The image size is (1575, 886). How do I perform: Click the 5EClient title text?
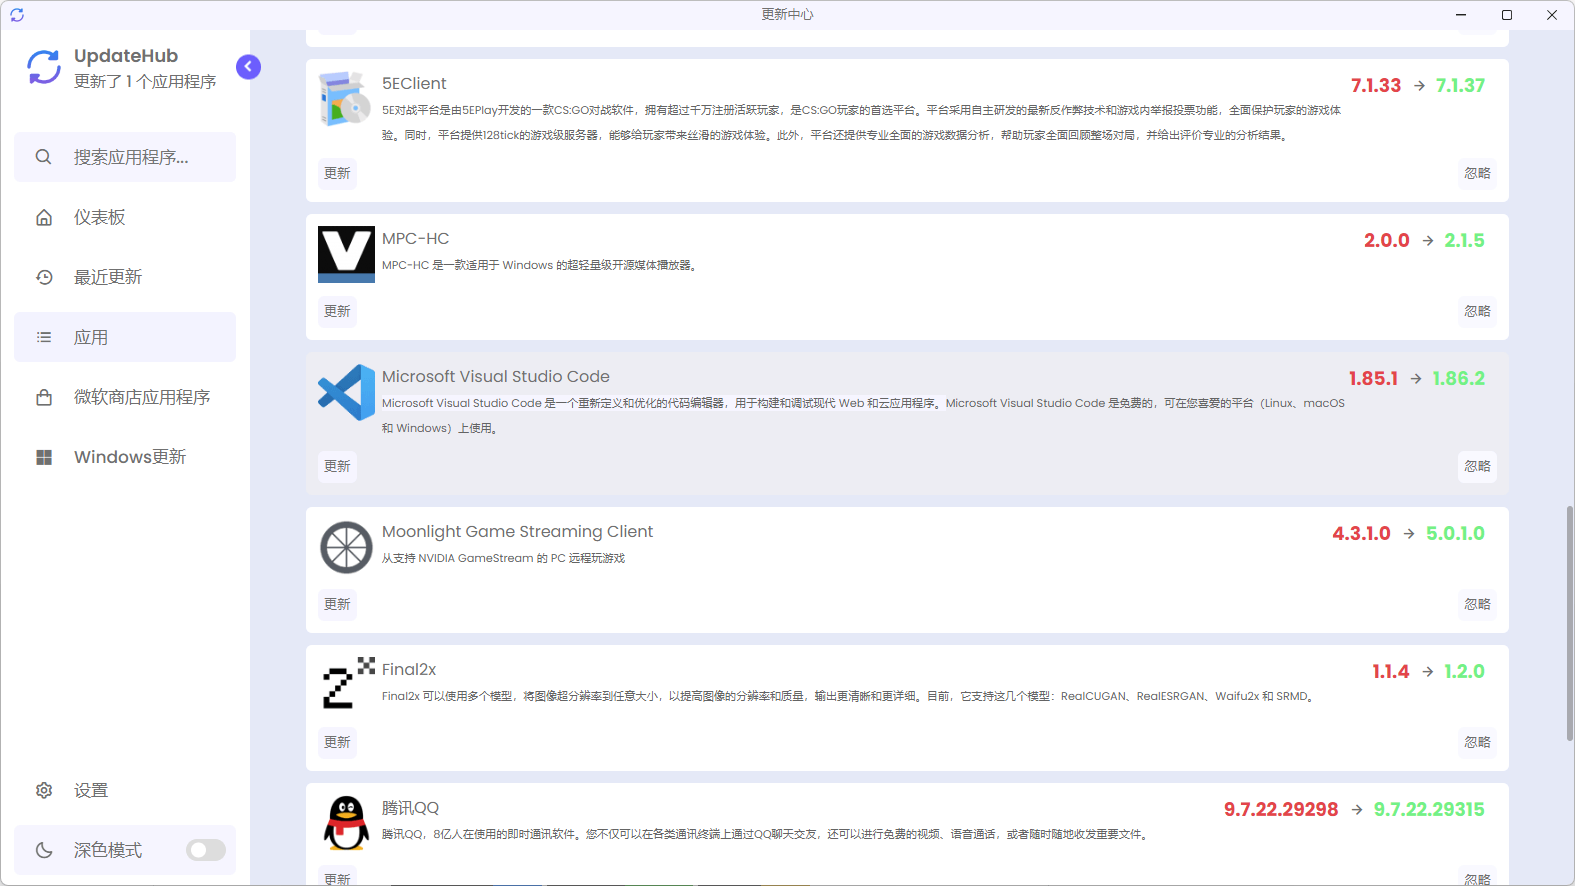pos(414,84)
